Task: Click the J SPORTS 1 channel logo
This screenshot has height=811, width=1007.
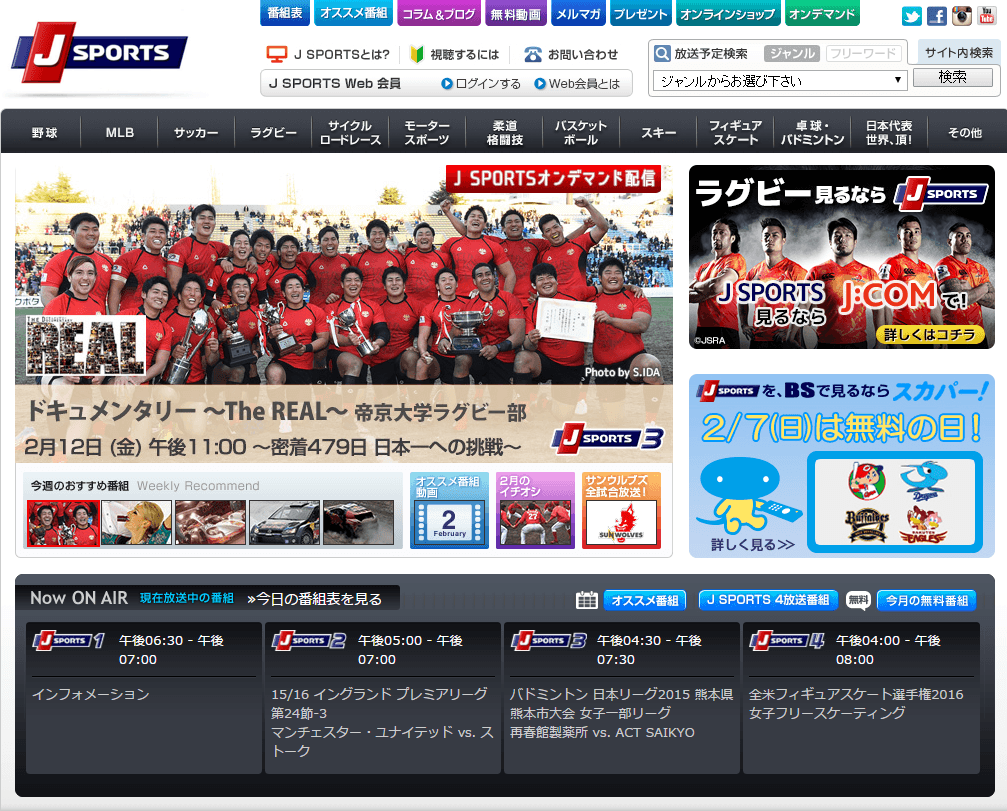Action: point(69,640)
